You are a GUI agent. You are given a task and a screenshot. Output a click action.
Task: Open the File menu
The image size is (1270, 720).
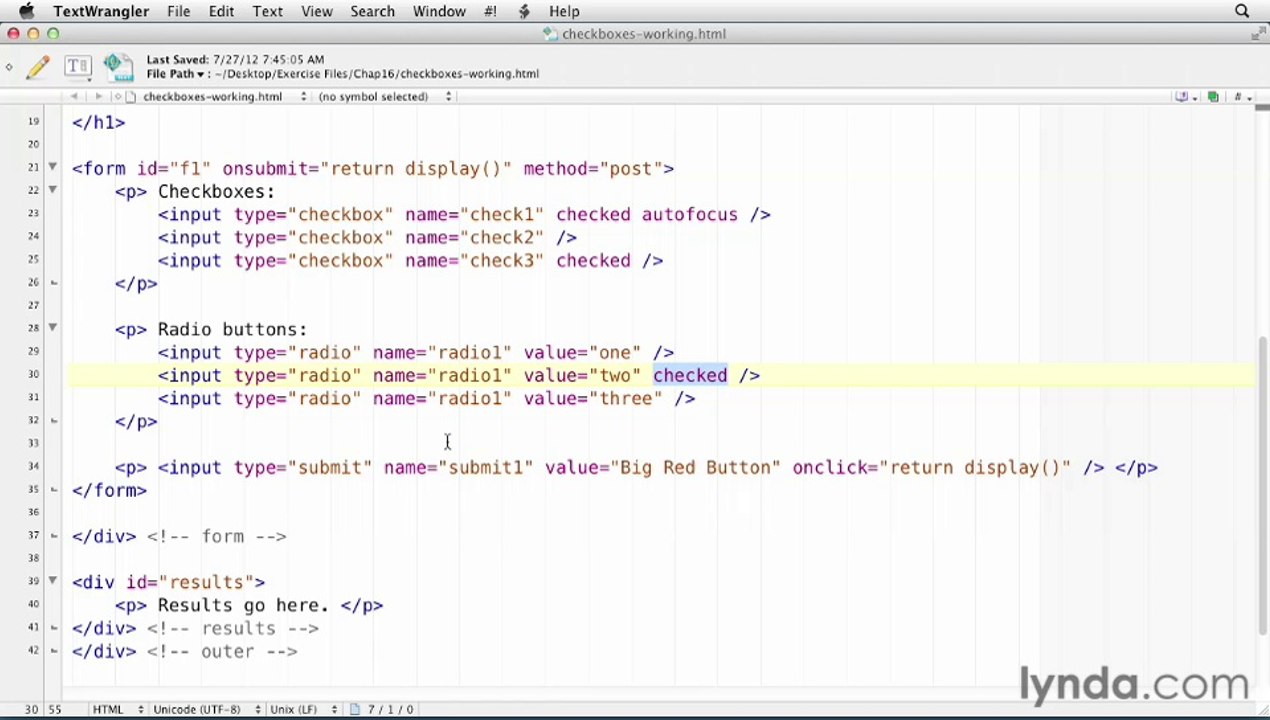coord(179,11)
